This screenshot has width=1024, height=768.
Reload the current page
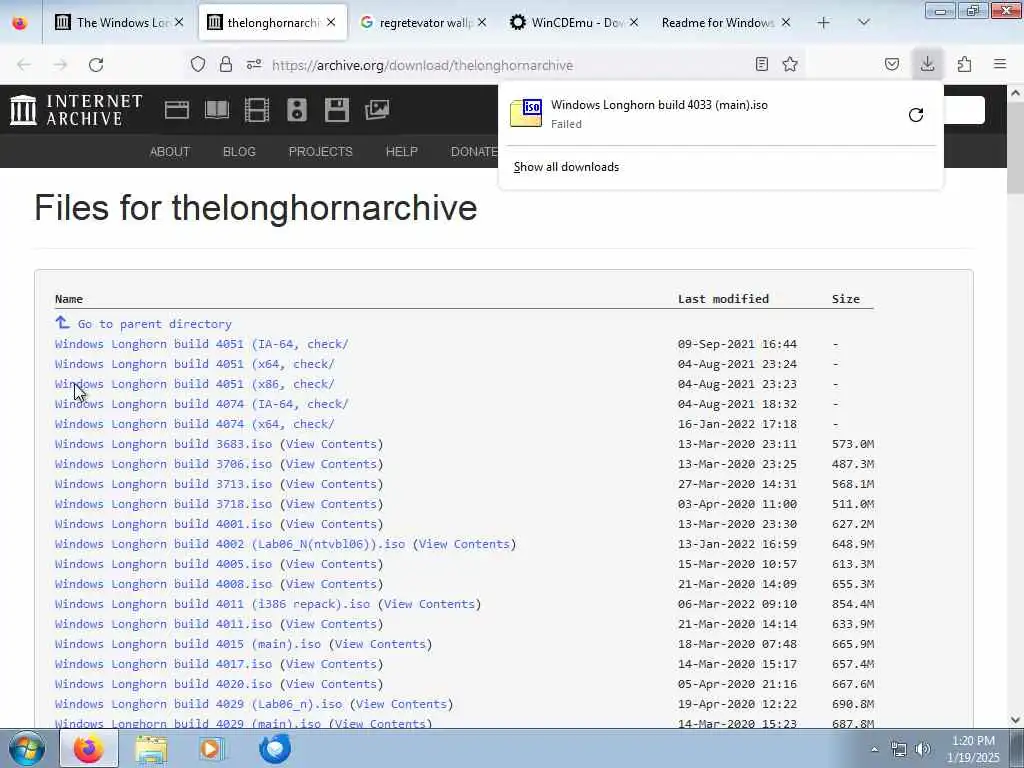[96, 65]
